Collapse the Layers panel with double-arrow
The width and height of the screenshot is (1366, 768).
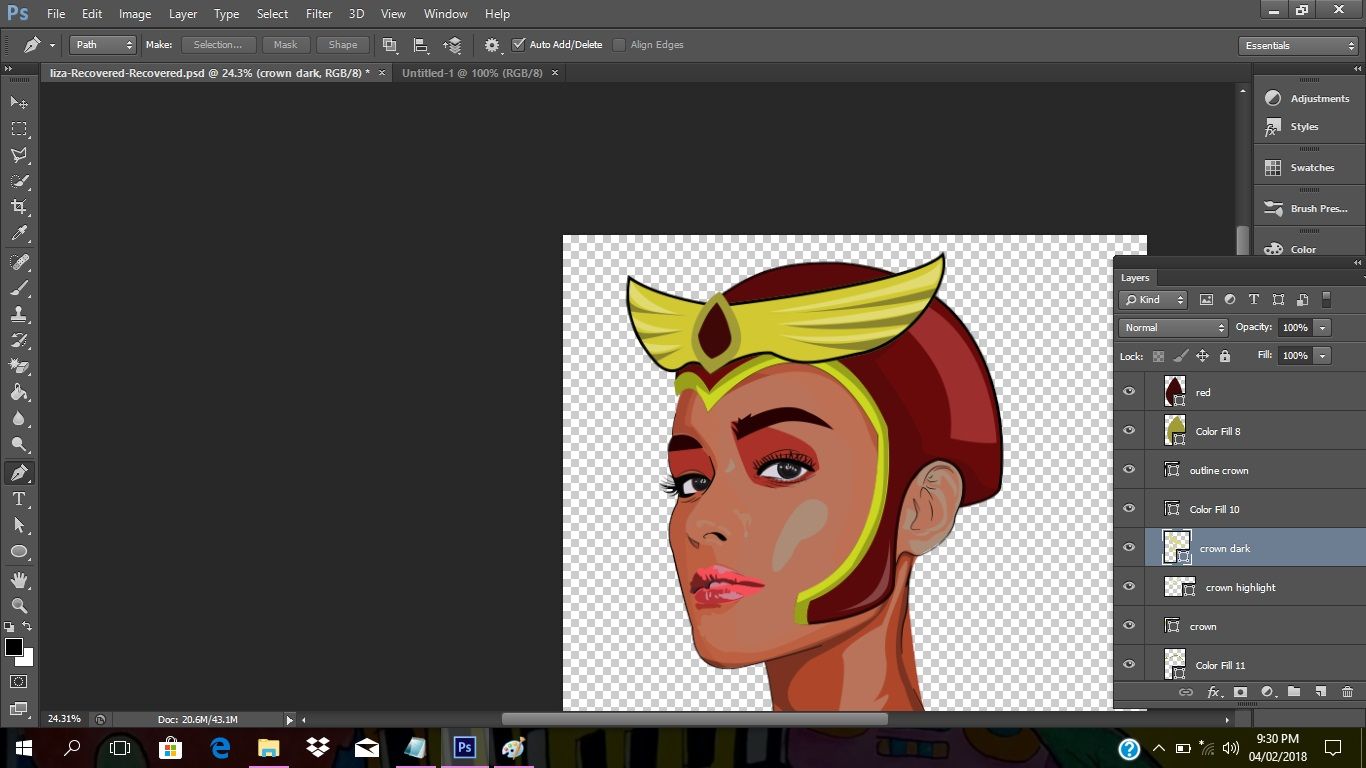pyautogui.click(x=1357, y=263)
